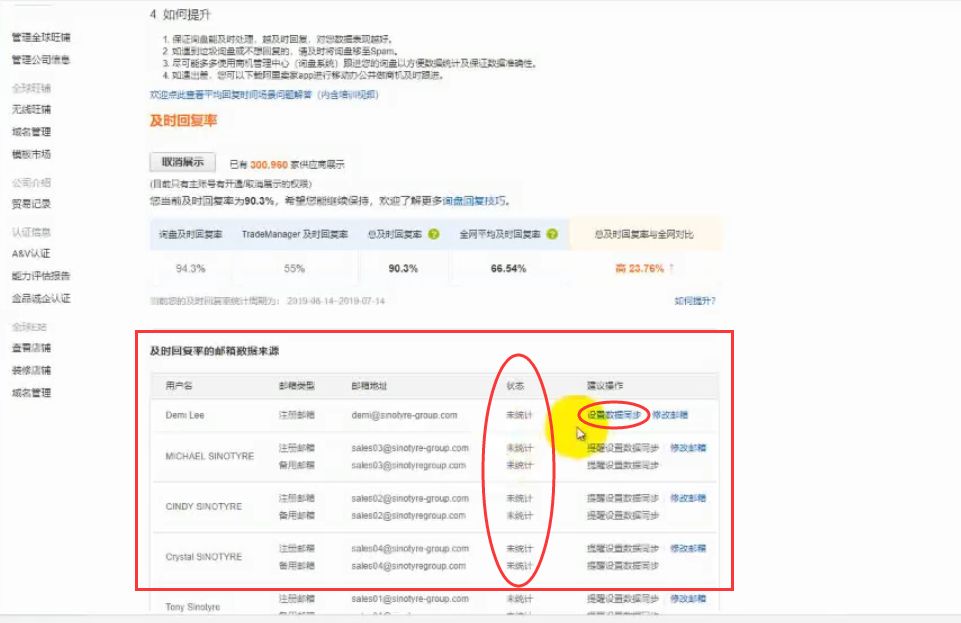The image size is (961, 623).
Task: Click the sales02@sinotyregroup.com address
Action: (408, 515)
